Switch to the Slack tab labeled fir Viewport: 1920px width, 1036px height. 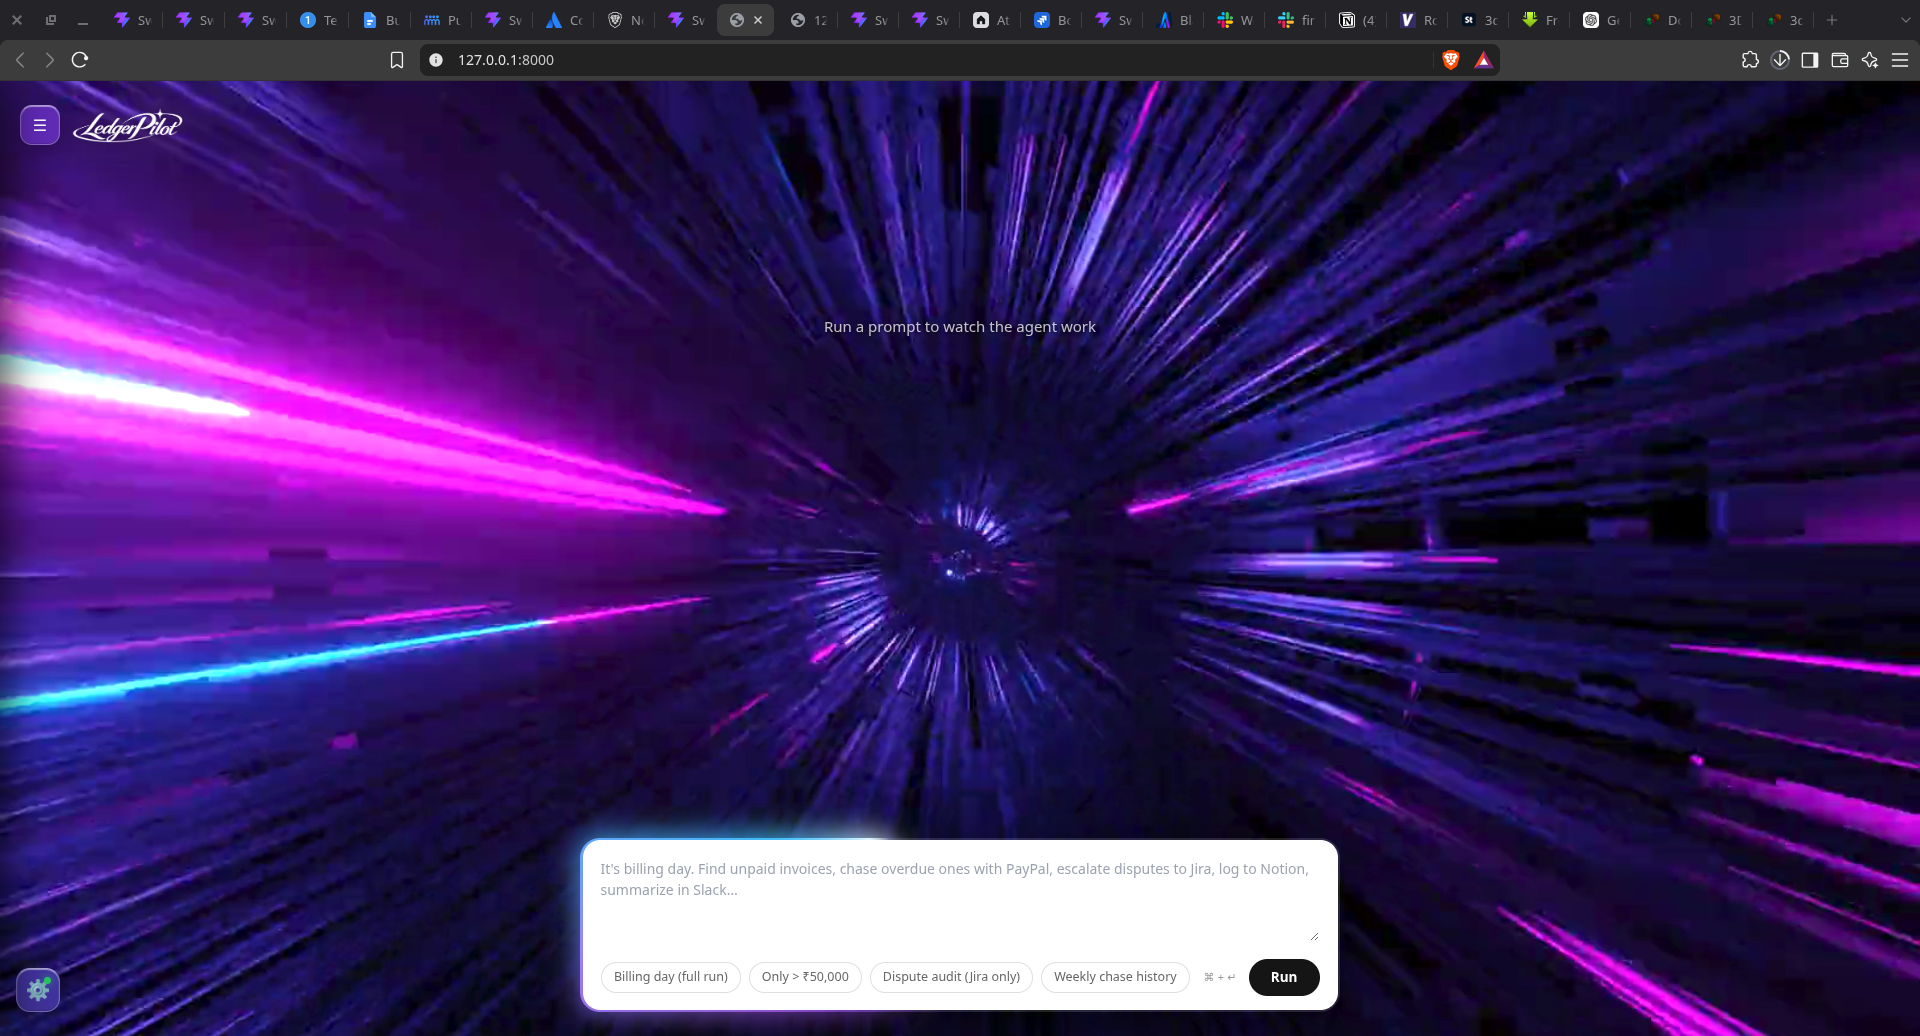pyautogui.click(x=1296, y=20)
